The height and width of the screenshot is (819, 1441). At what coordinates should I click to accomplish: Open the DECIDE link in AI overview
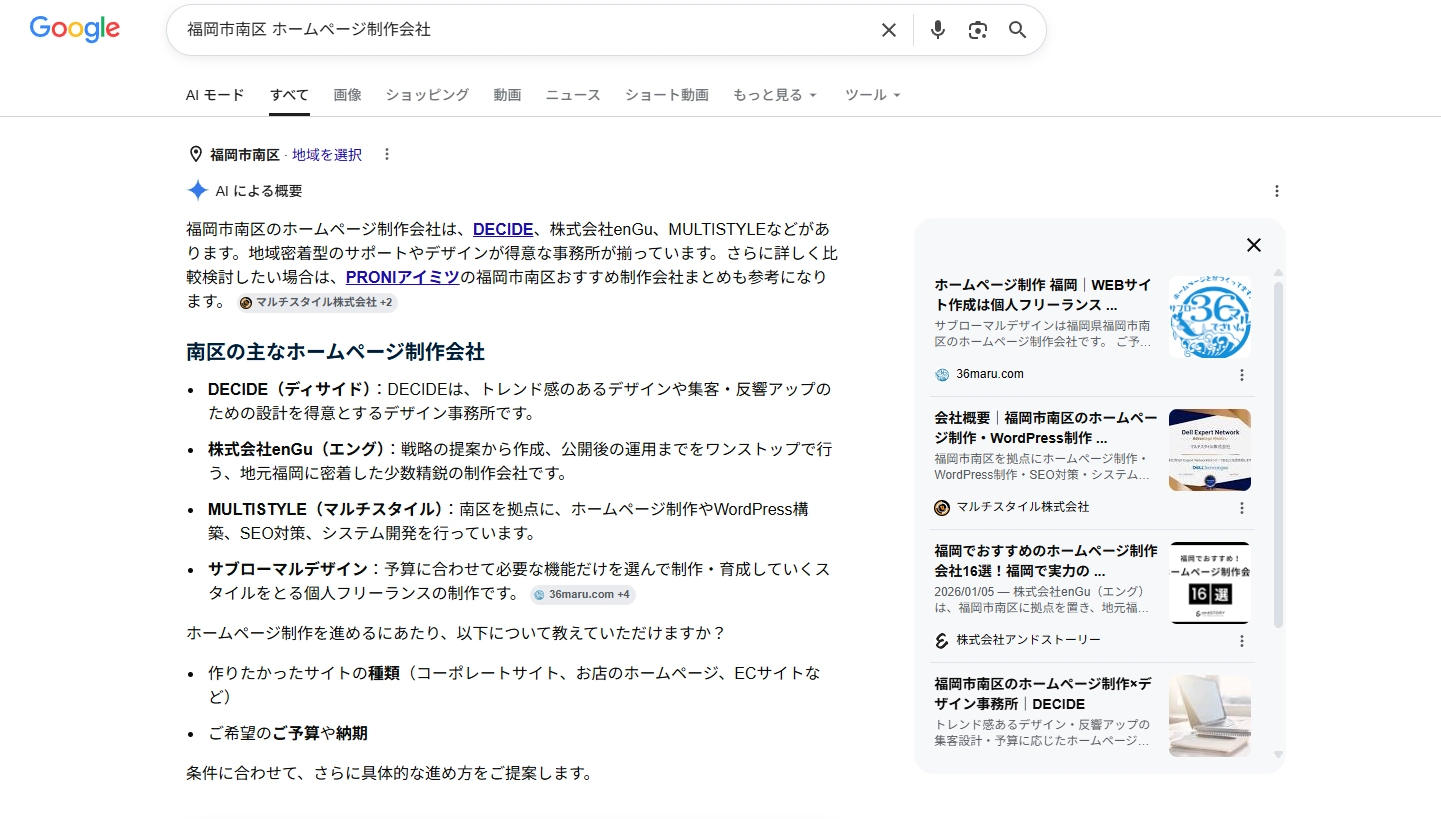click(x=503, y=229)
